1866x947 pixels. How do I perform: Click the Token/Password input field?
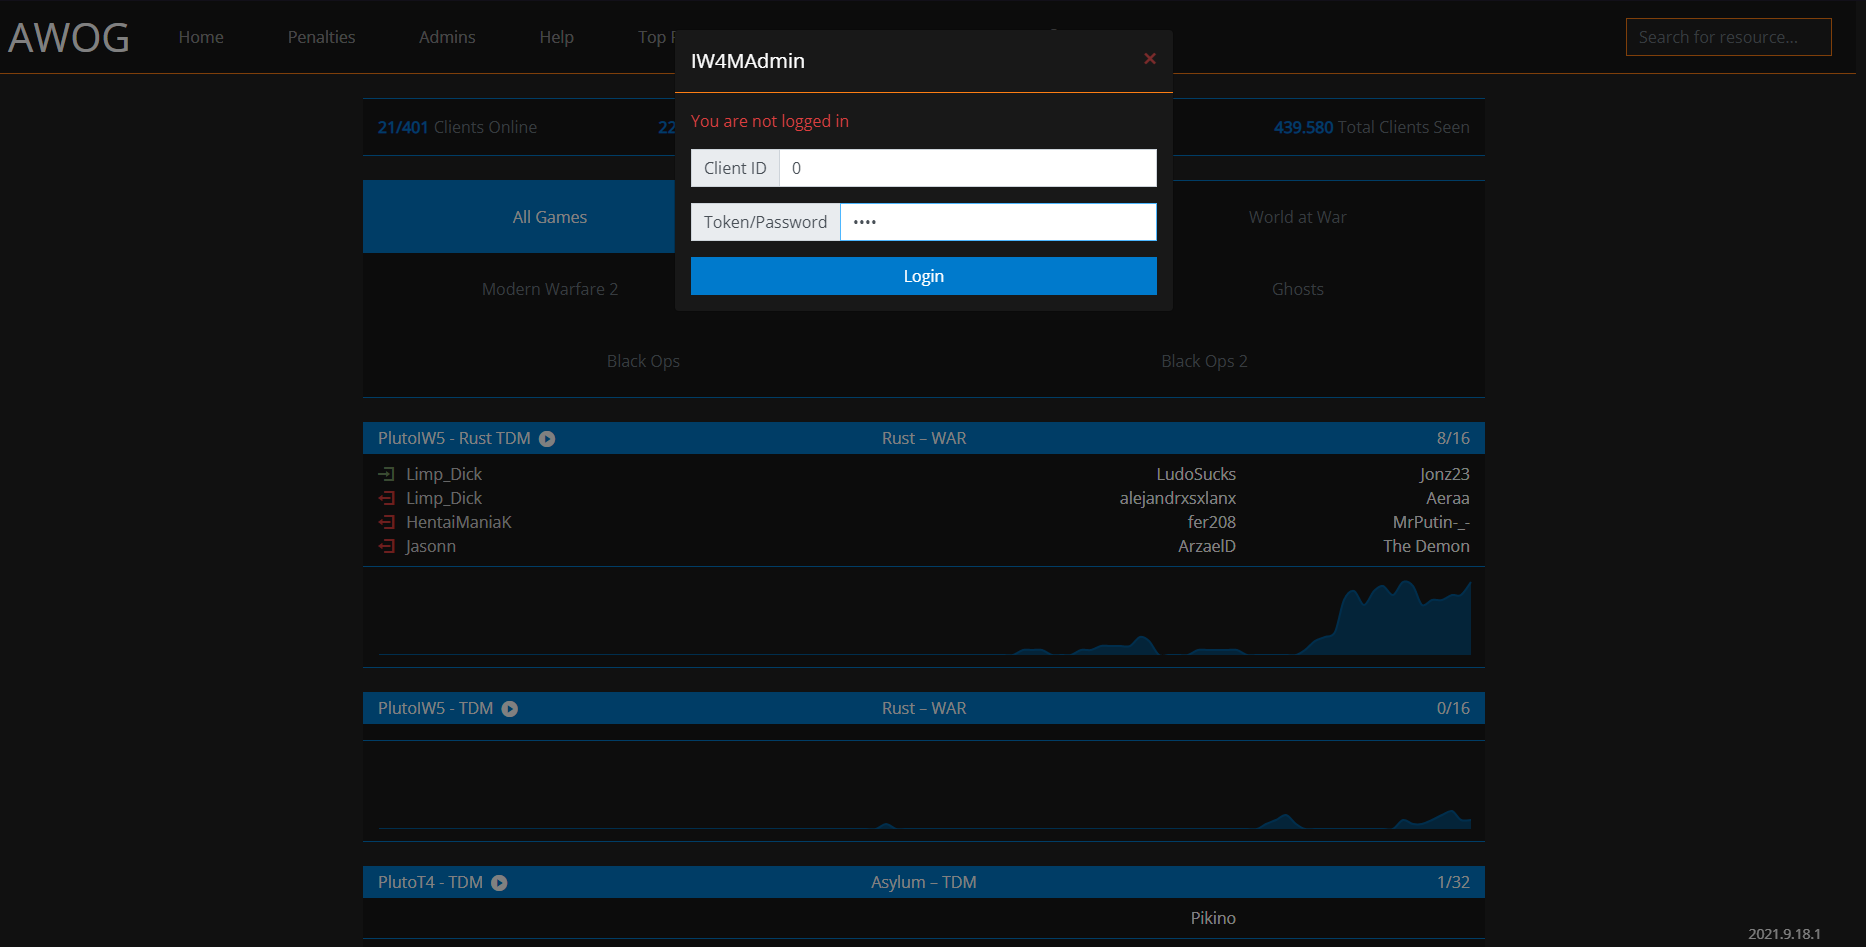click(998, 222)
